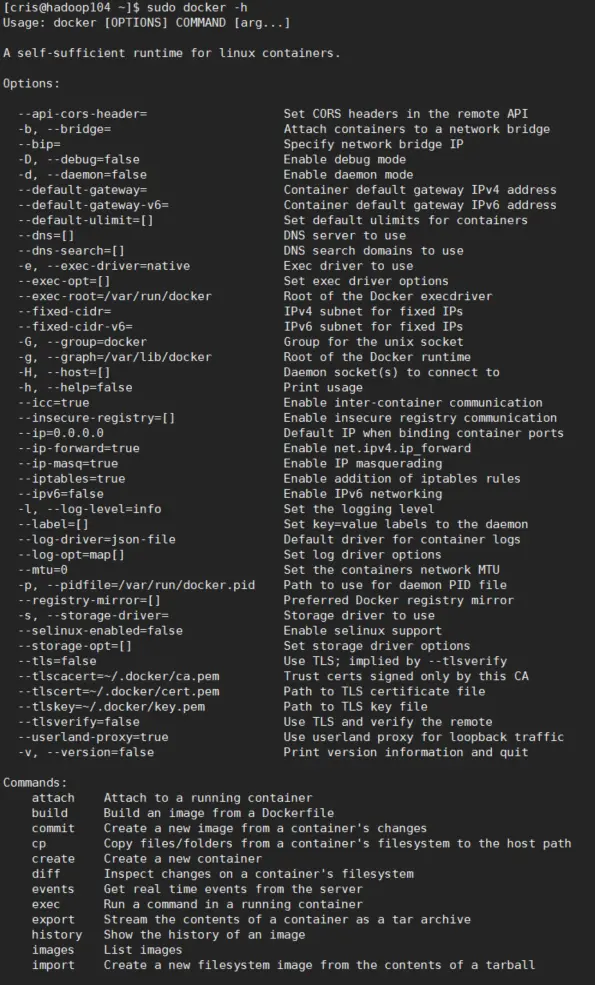This screenshot has width=595, height=985.
Task: Click the '--userland-proxy=true' option text
Action: (x=93, y=737)
